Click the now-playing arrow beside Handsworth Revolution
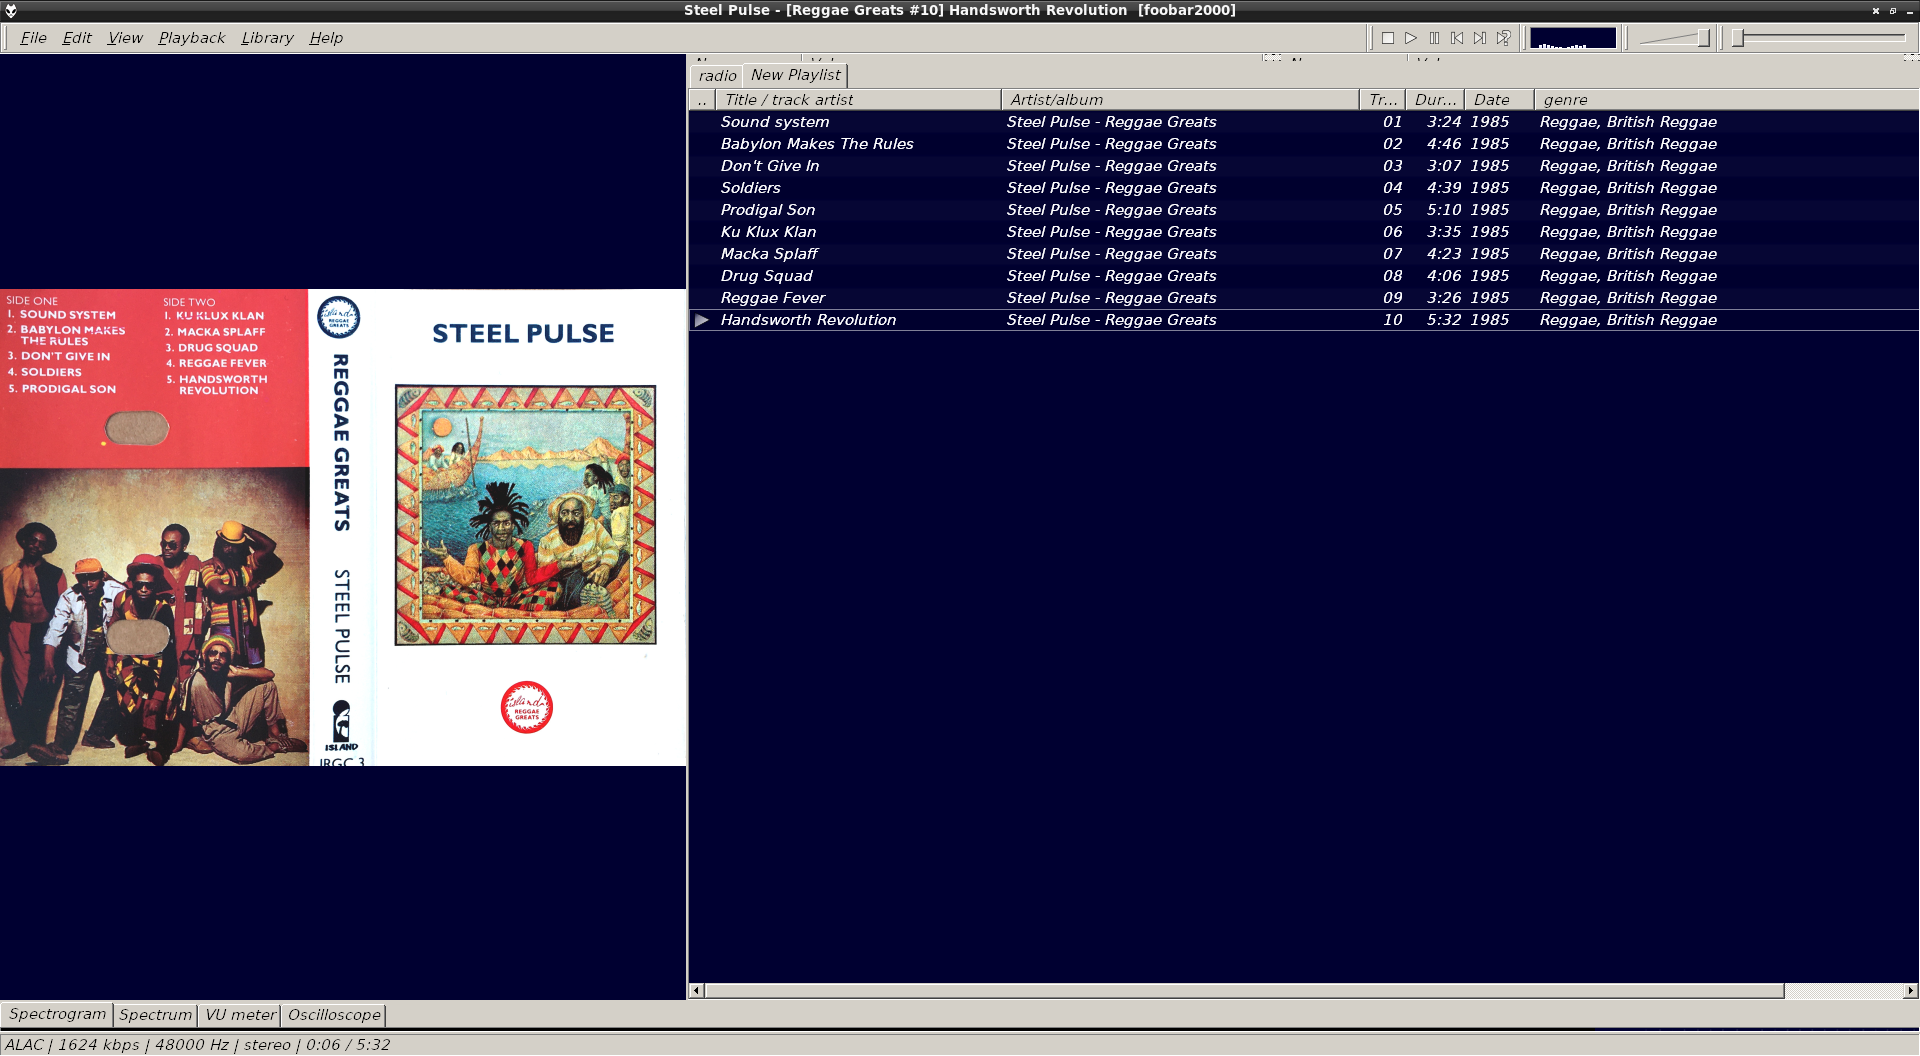The height and width of the screenshot is (1056, 1920). coord(702,320)
